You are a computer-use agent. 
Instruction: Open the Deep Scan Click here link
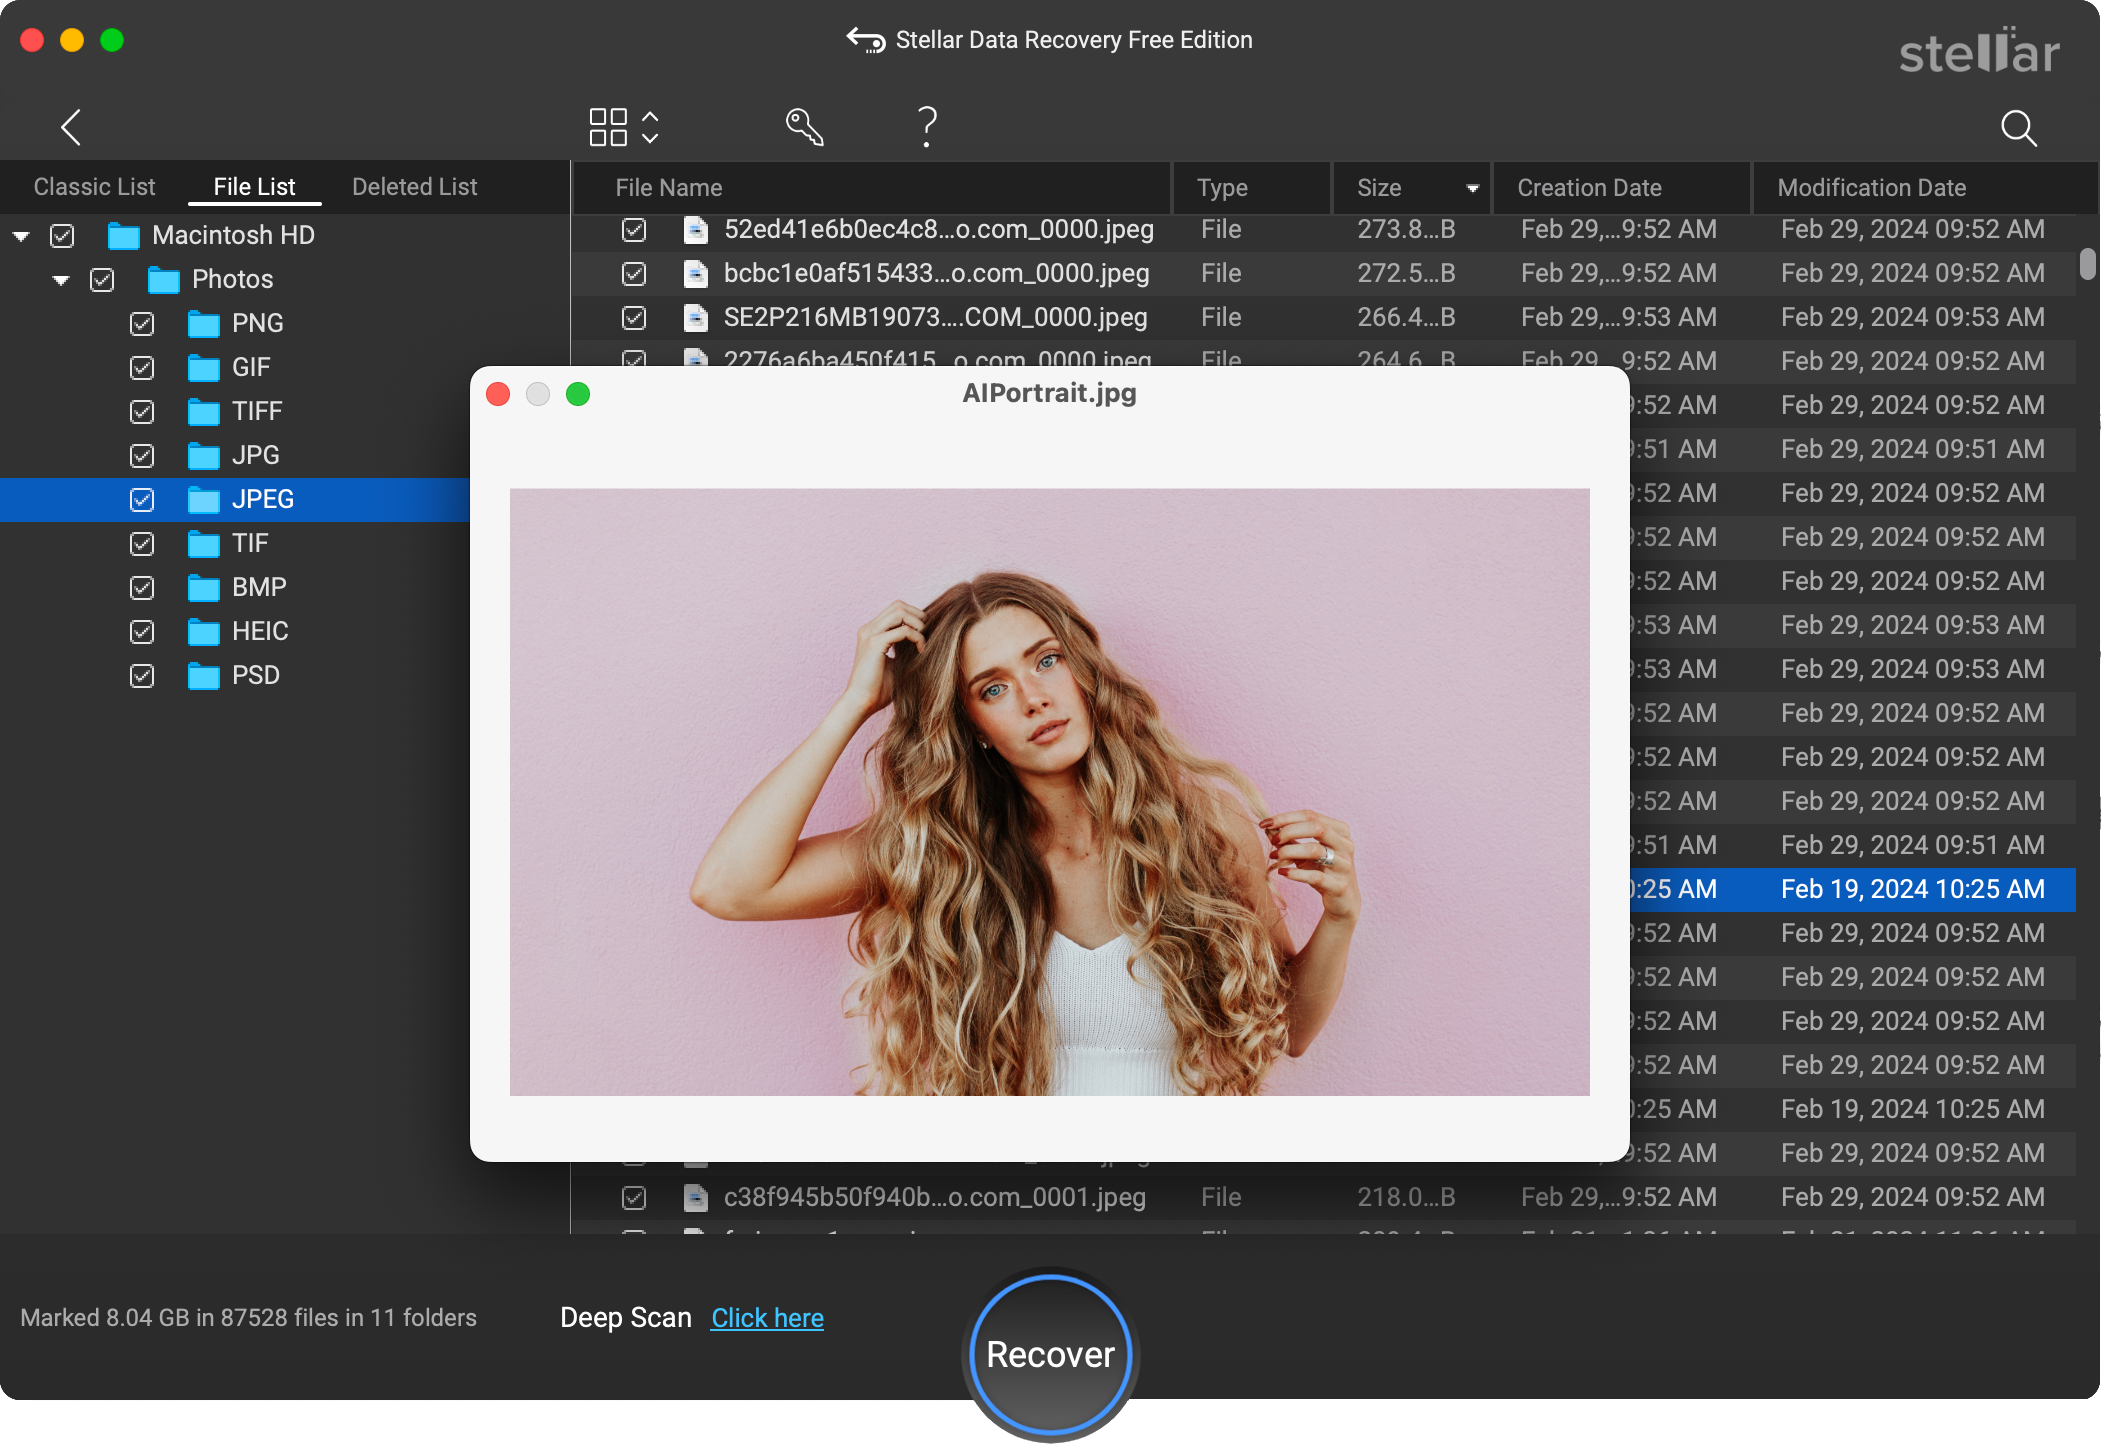tap(766, 1318)
